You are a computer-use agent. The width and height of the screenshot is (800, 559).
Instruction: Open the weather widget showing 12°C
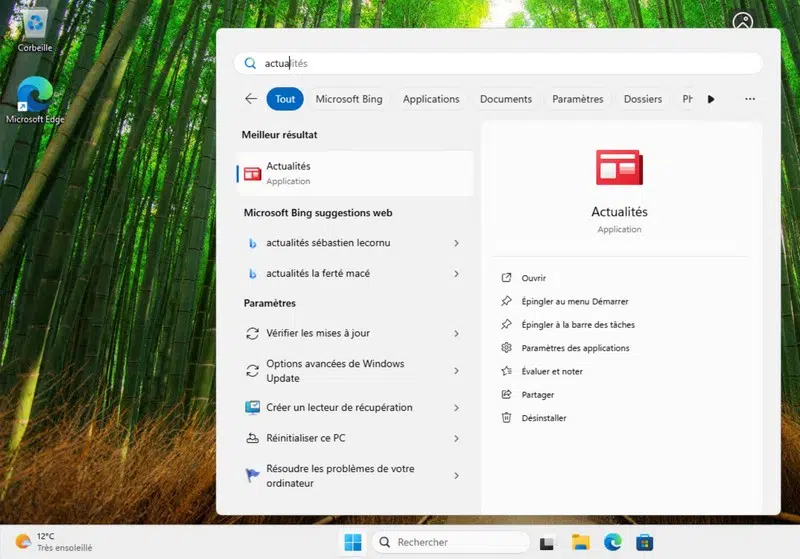[x=55, y=542]
